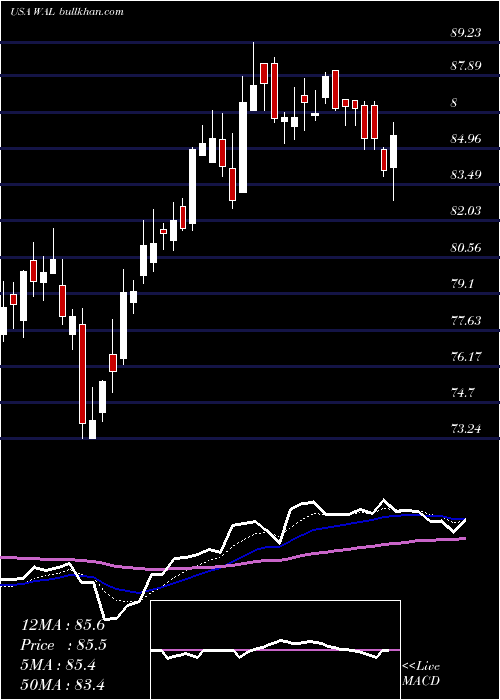Click the 74.7 price axis label
500x700 pixels.
(x=462, y=393)
